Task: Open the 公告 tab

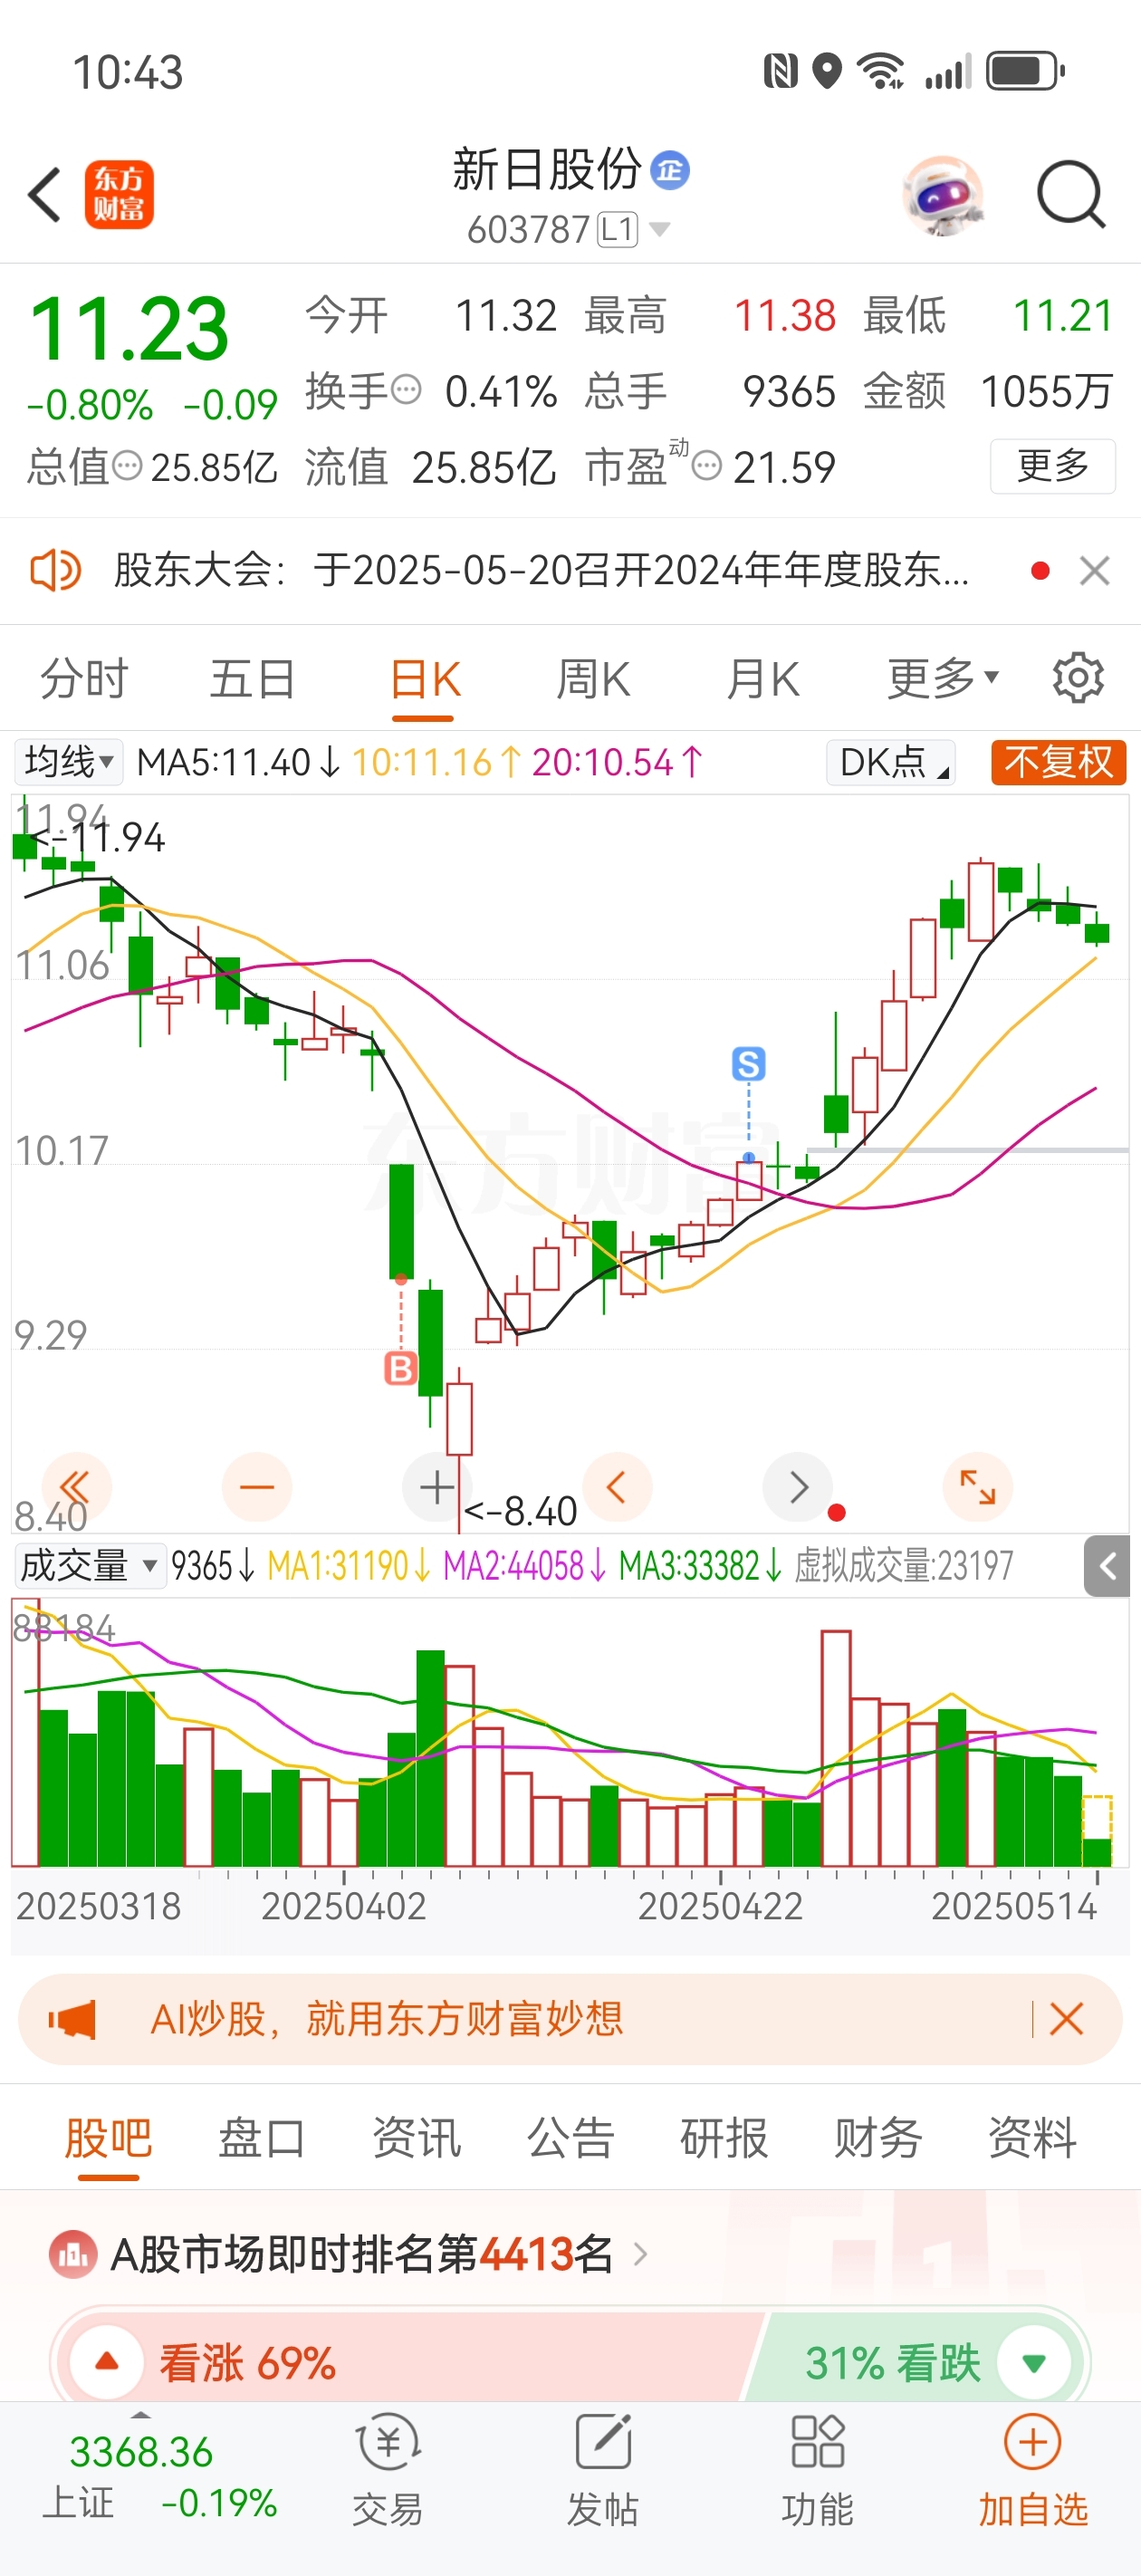Action: click(570, 2138)
